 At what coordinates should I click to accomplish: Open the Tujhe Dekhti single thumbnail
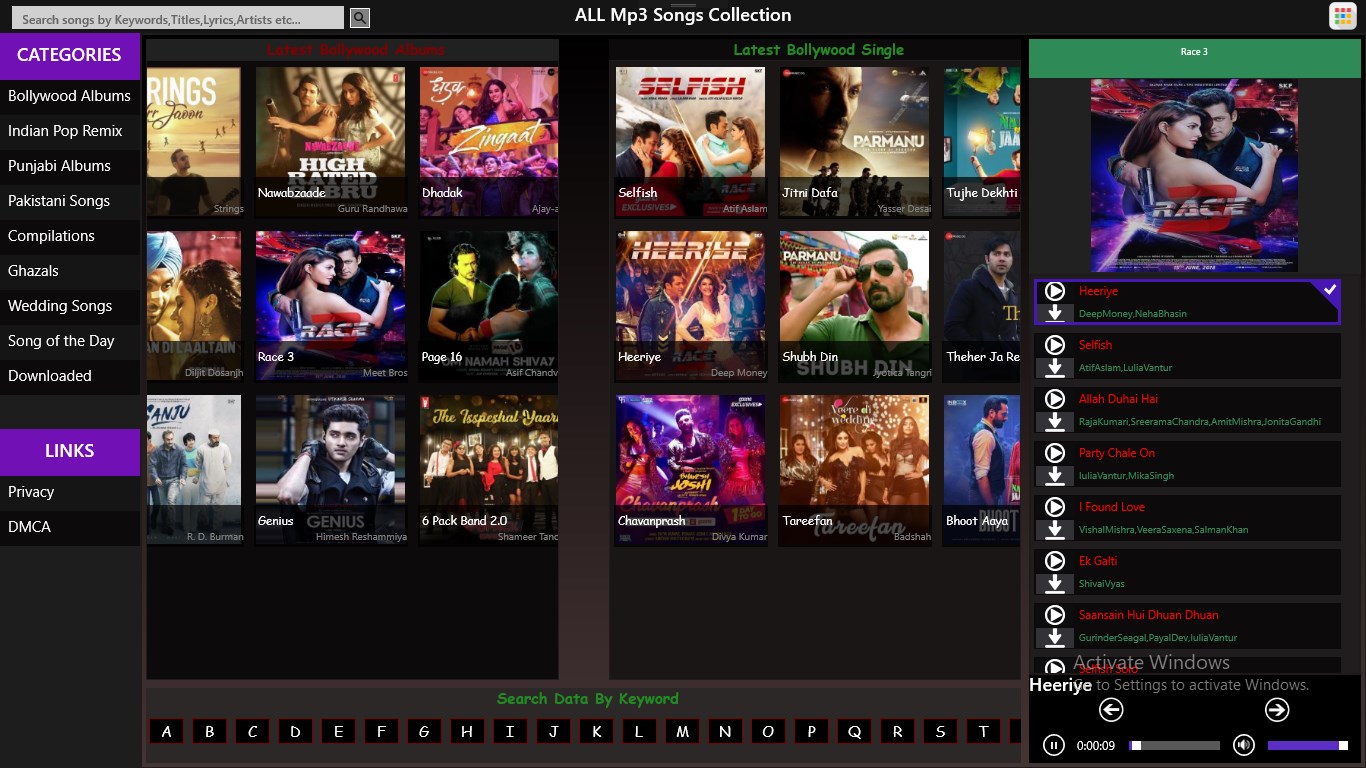click(982, 142)
